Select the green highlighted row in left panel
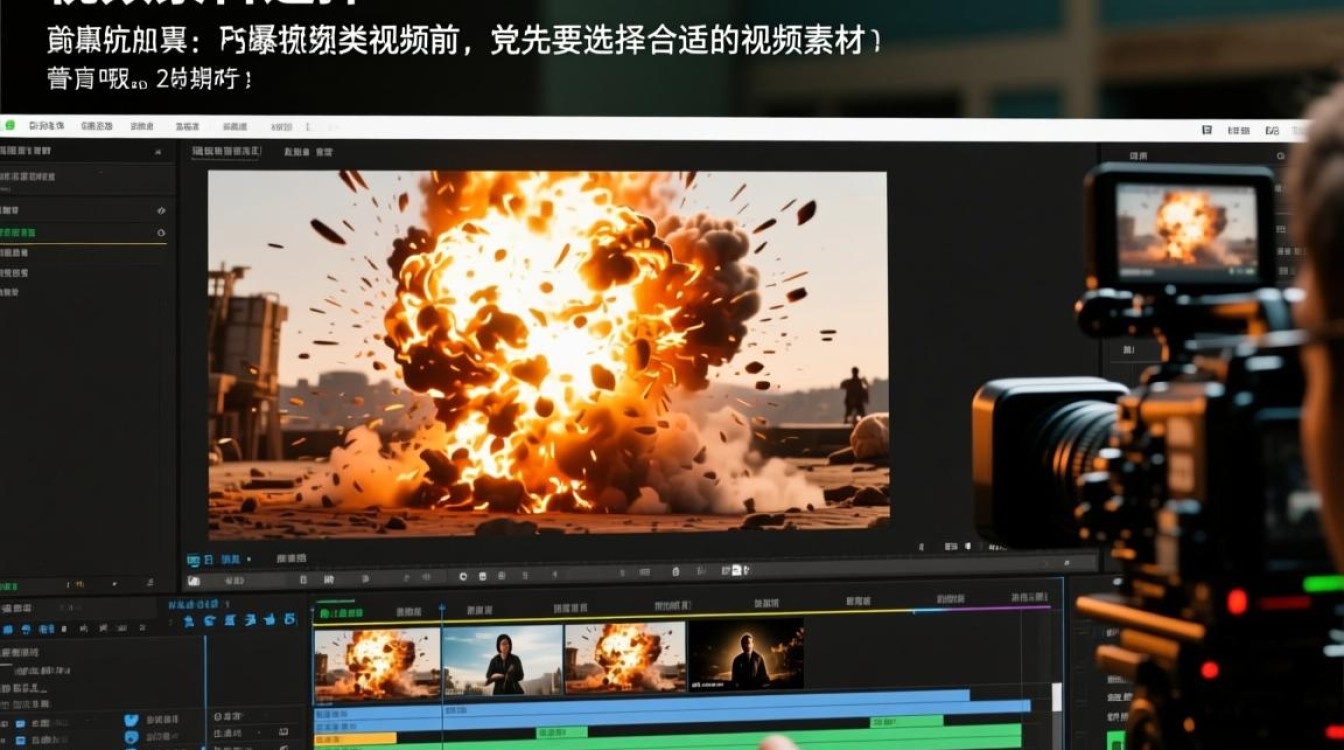This screenshot has width=1344, height=750. point(84,233)
